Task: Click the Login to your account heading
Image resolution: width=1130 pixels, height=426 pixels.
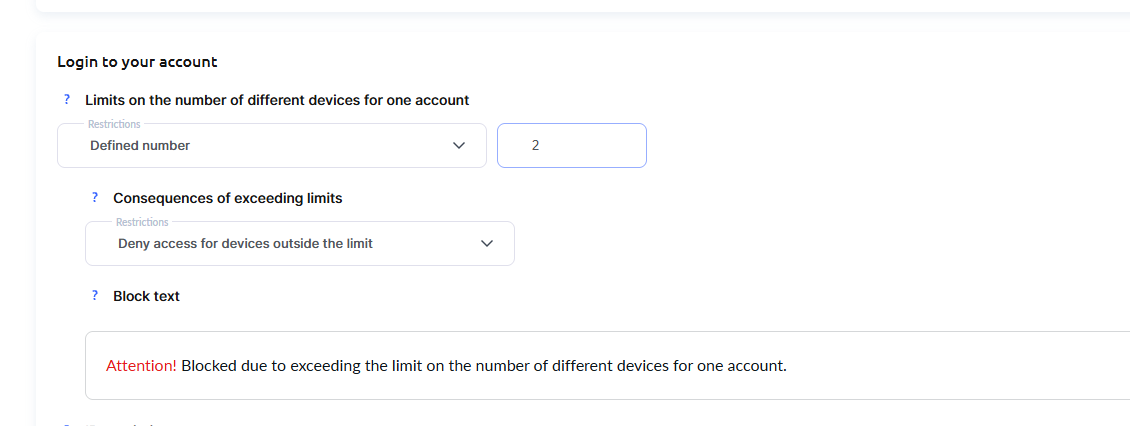Action: 137,62
